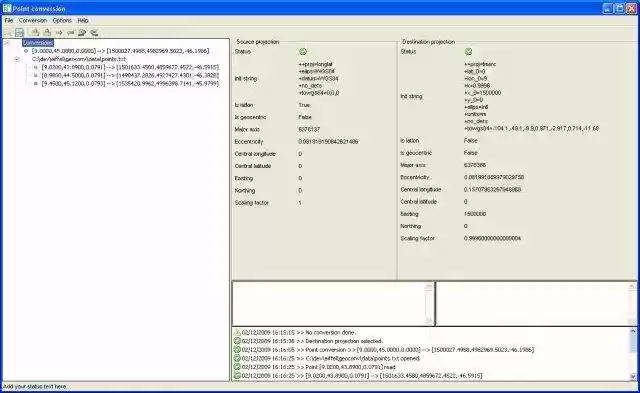640x393 pixels.
Task: Click the source Scaling factor value 1
Action: (x=300, y=203)
